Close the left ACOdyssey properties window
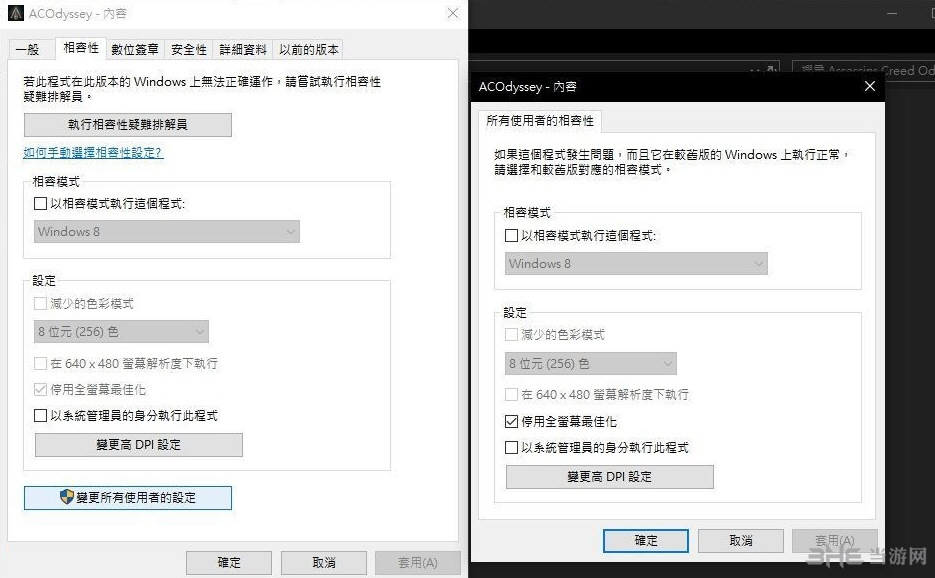Image resolution: width=935 pixels, height=578 pixels. point(453,14)
